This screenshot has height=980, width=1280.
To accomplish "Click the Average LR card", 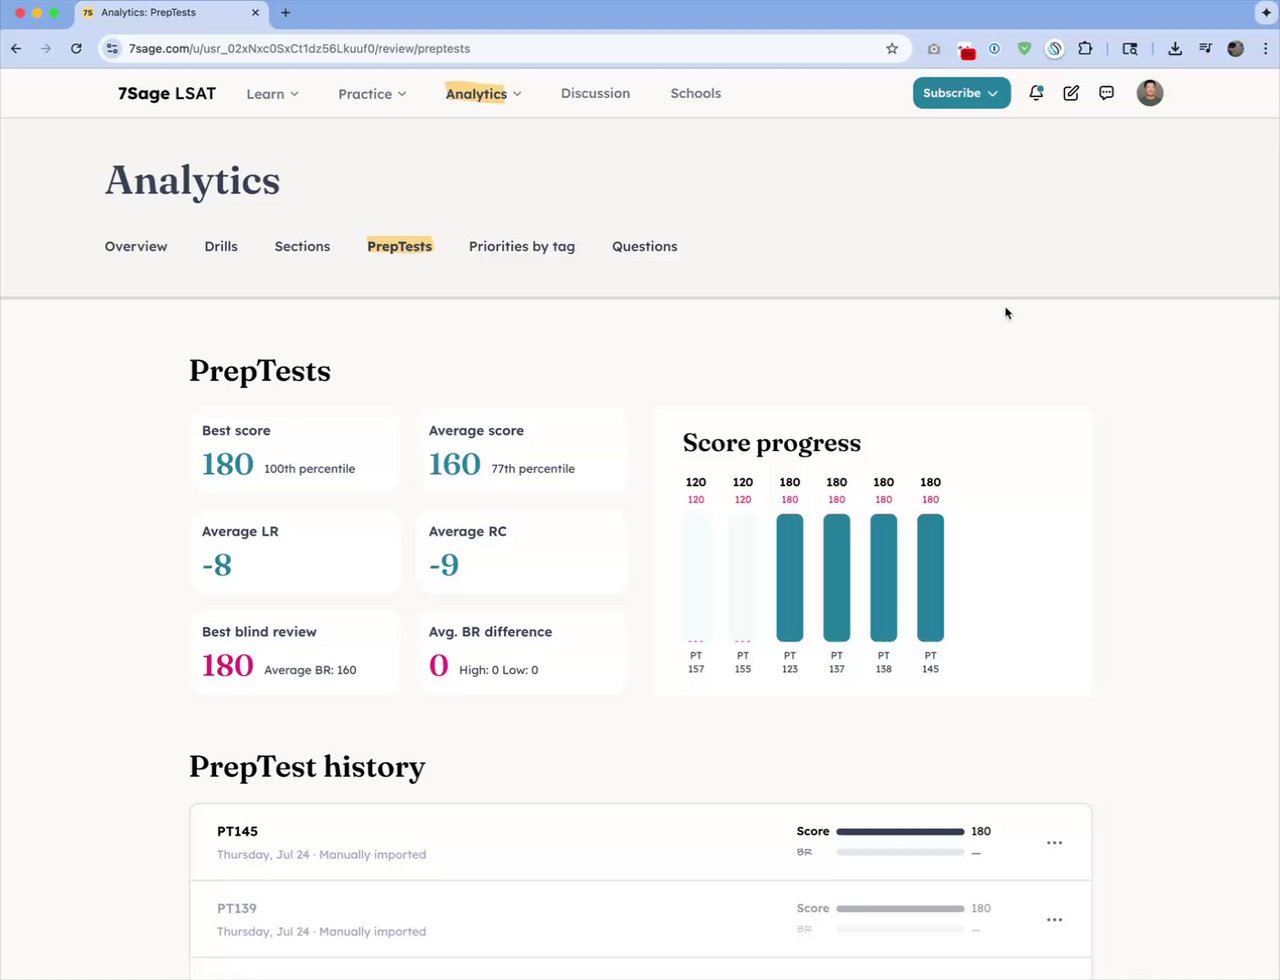I will pyautogui.click(x=294, y=551).
